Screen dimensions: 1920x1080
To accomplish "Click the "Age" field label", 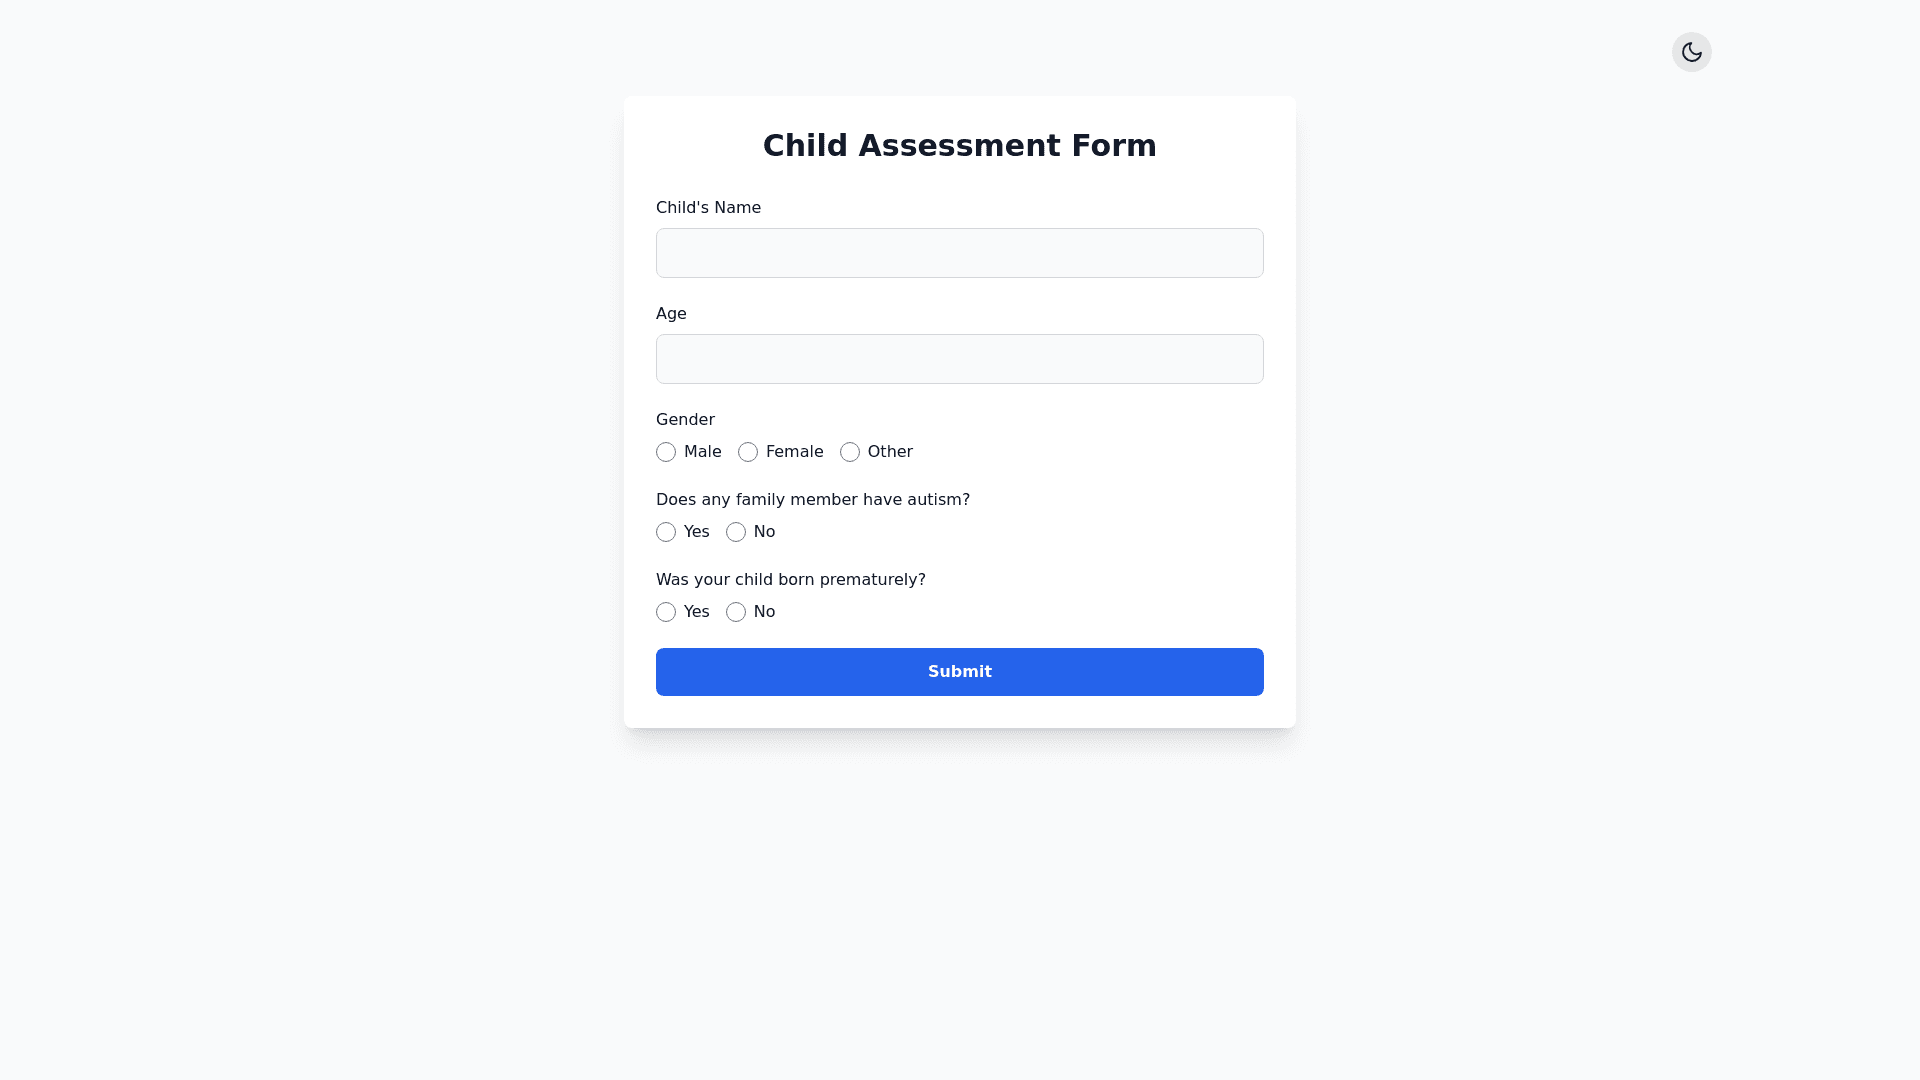I will [x=671, y=314].
